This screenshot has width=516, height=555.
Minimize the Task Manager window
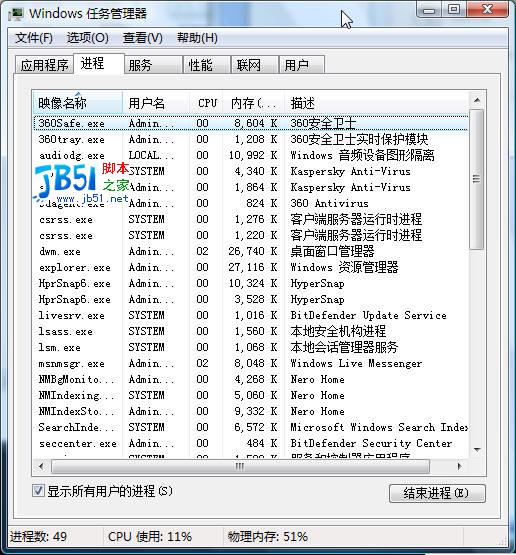(x=429, y=10)
